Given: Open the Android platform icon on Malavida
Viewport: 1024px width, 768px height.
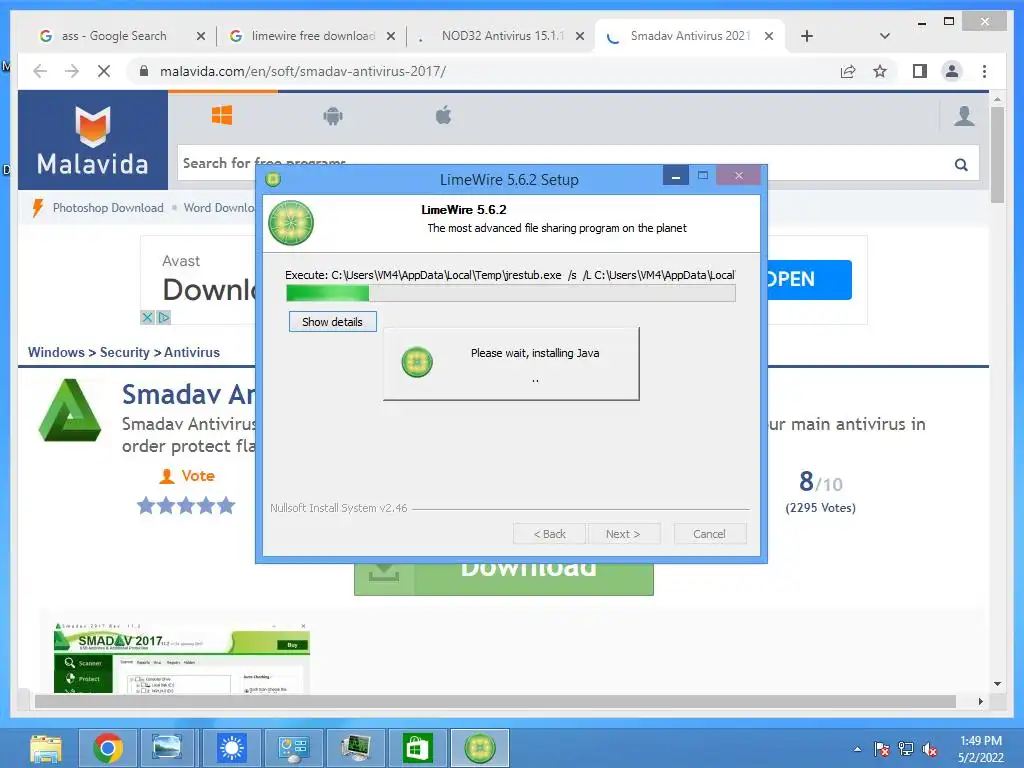Looking at the screenshot, I should (x=333, y=116).
